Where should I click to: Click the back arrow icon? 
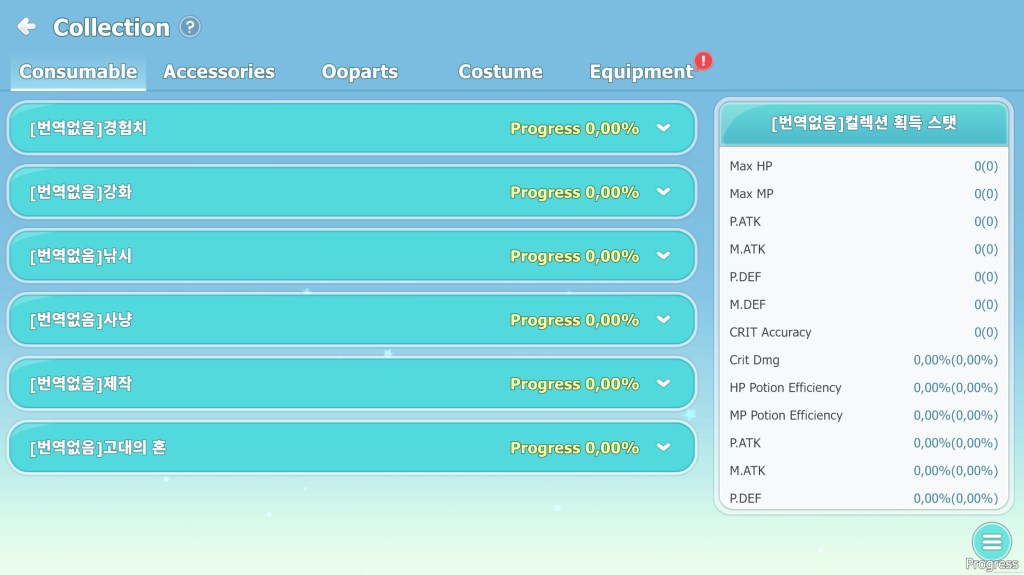[27, 27]
